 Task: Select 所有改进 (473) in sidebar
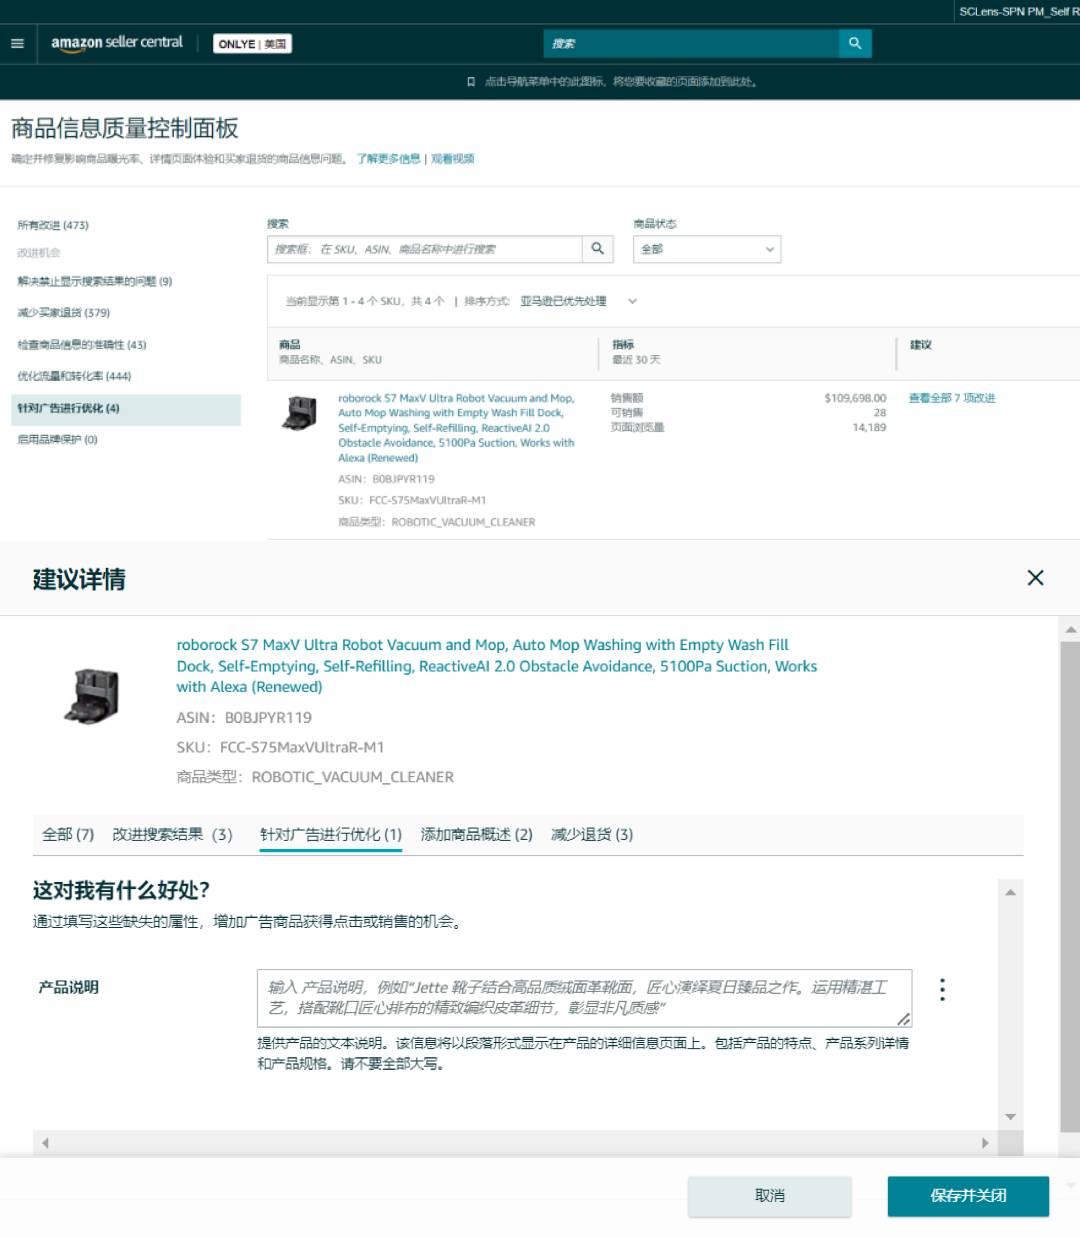[x=53, y=226]
